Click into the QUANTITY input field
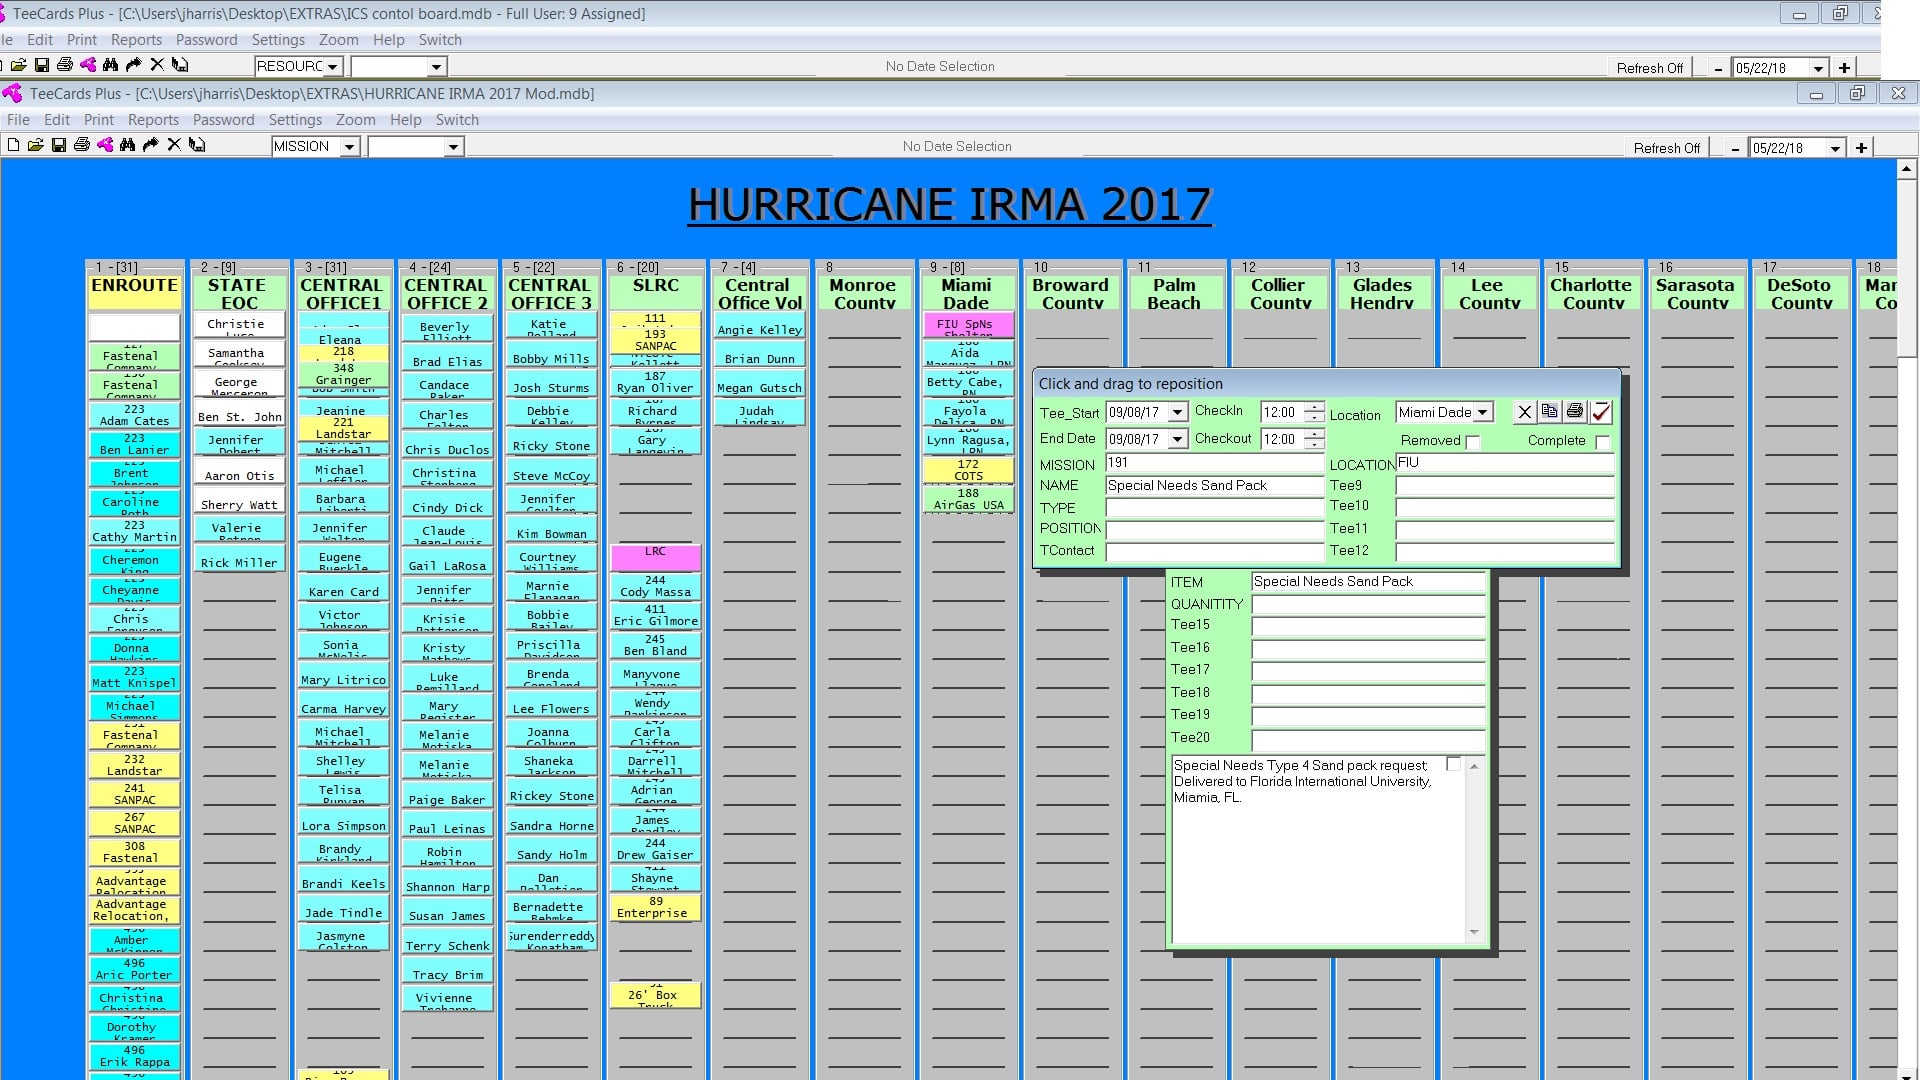 point(1368,604)
